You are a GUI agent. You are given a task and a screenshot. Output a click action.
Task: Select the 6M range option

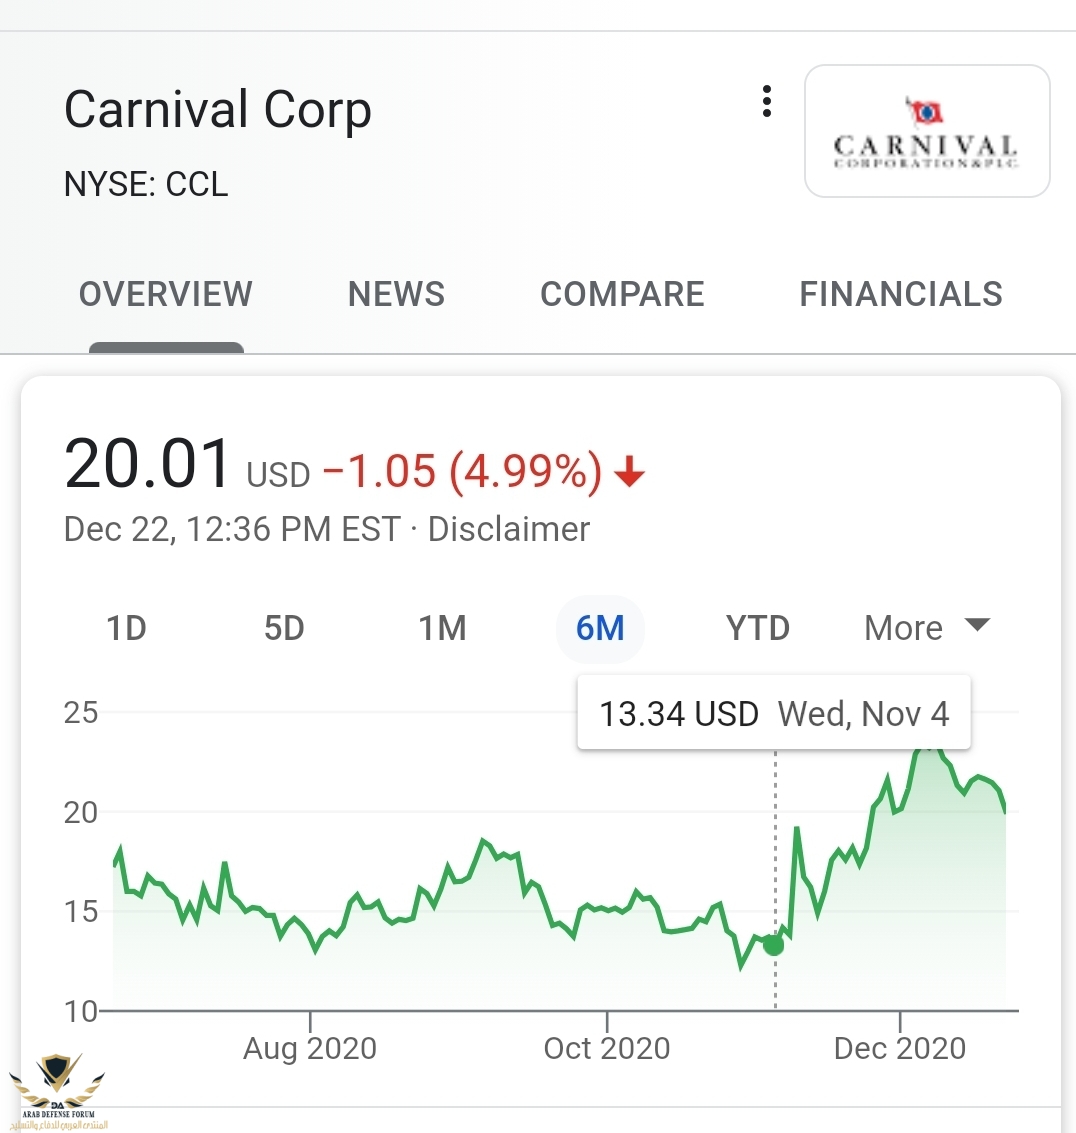pos(600,629)
